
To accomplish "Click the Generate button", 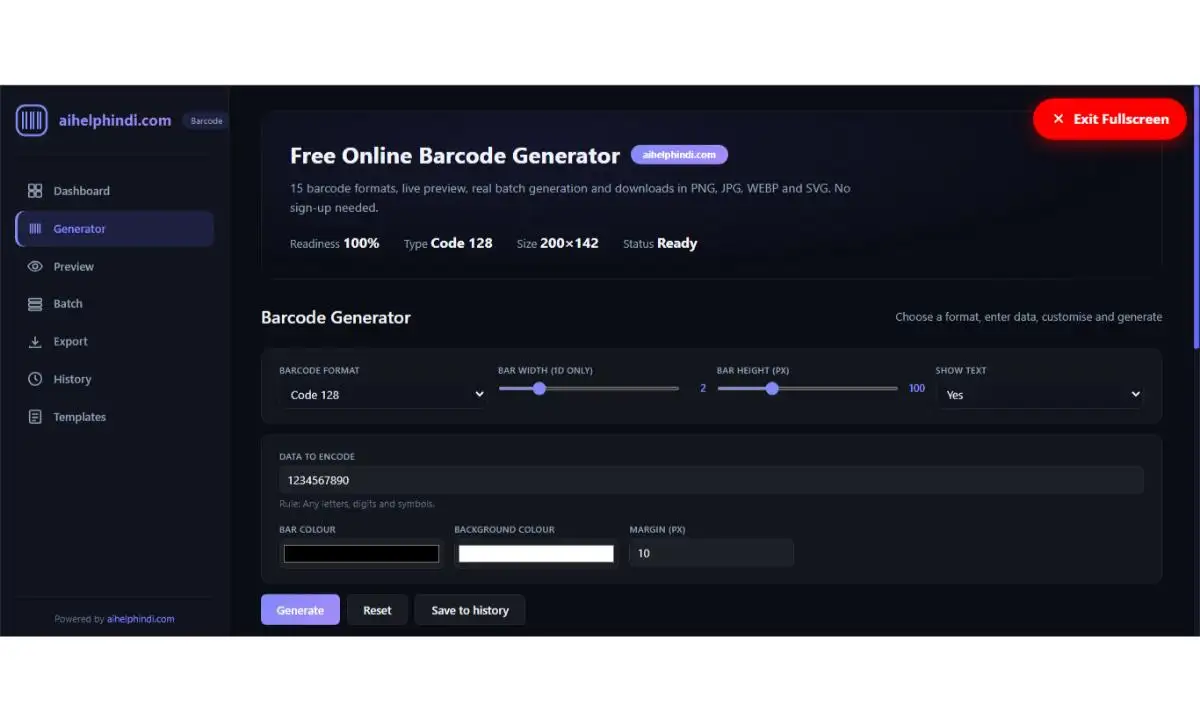I will coord(300,610).
